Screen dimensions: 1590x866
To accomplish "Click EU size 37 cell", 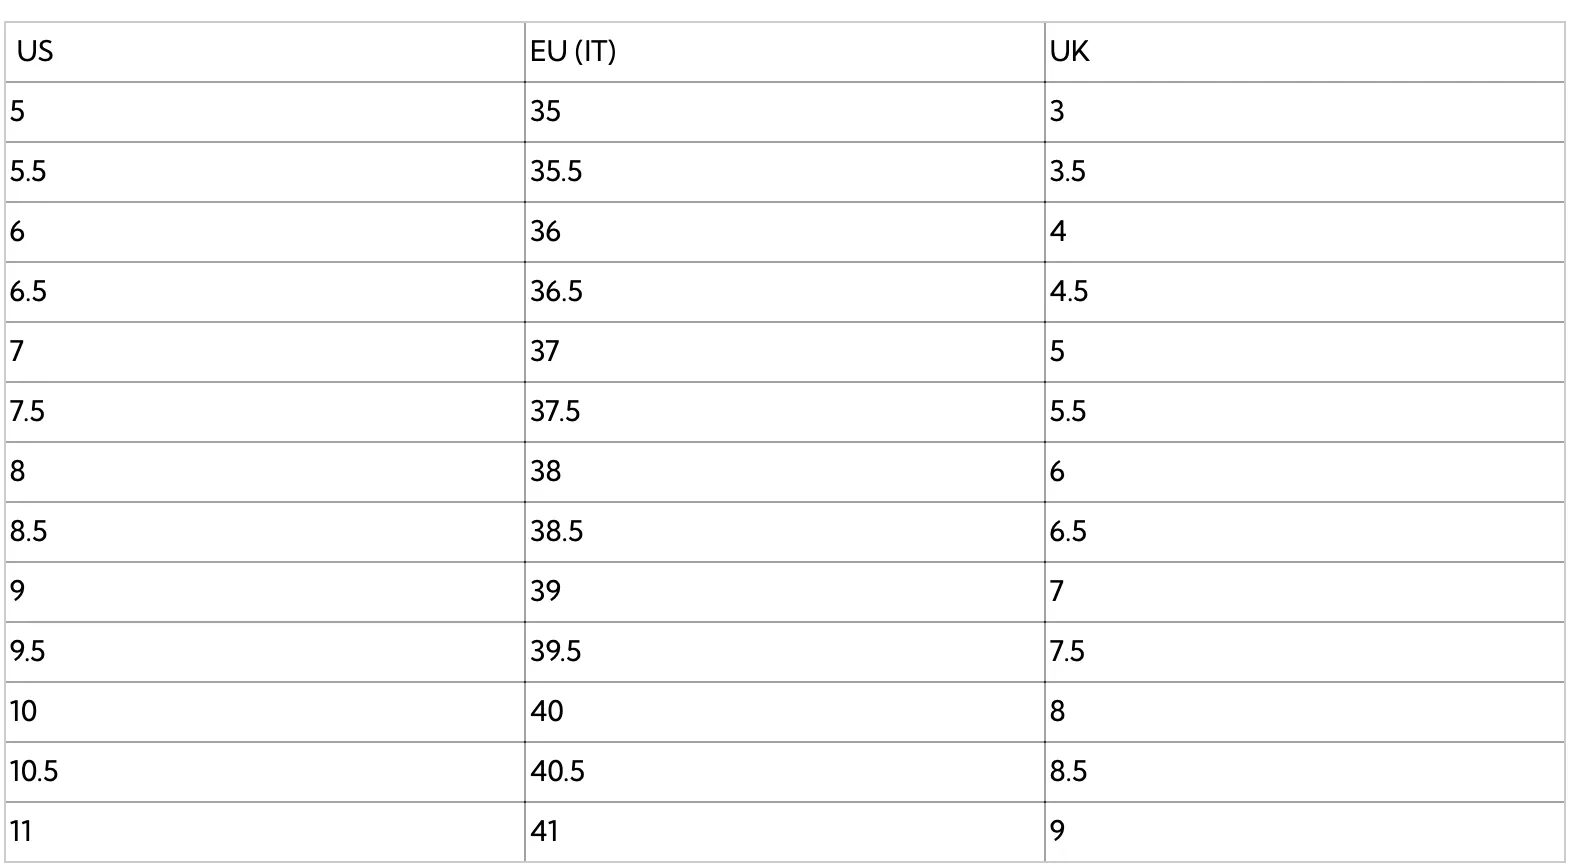I will [x=785, y=352].
